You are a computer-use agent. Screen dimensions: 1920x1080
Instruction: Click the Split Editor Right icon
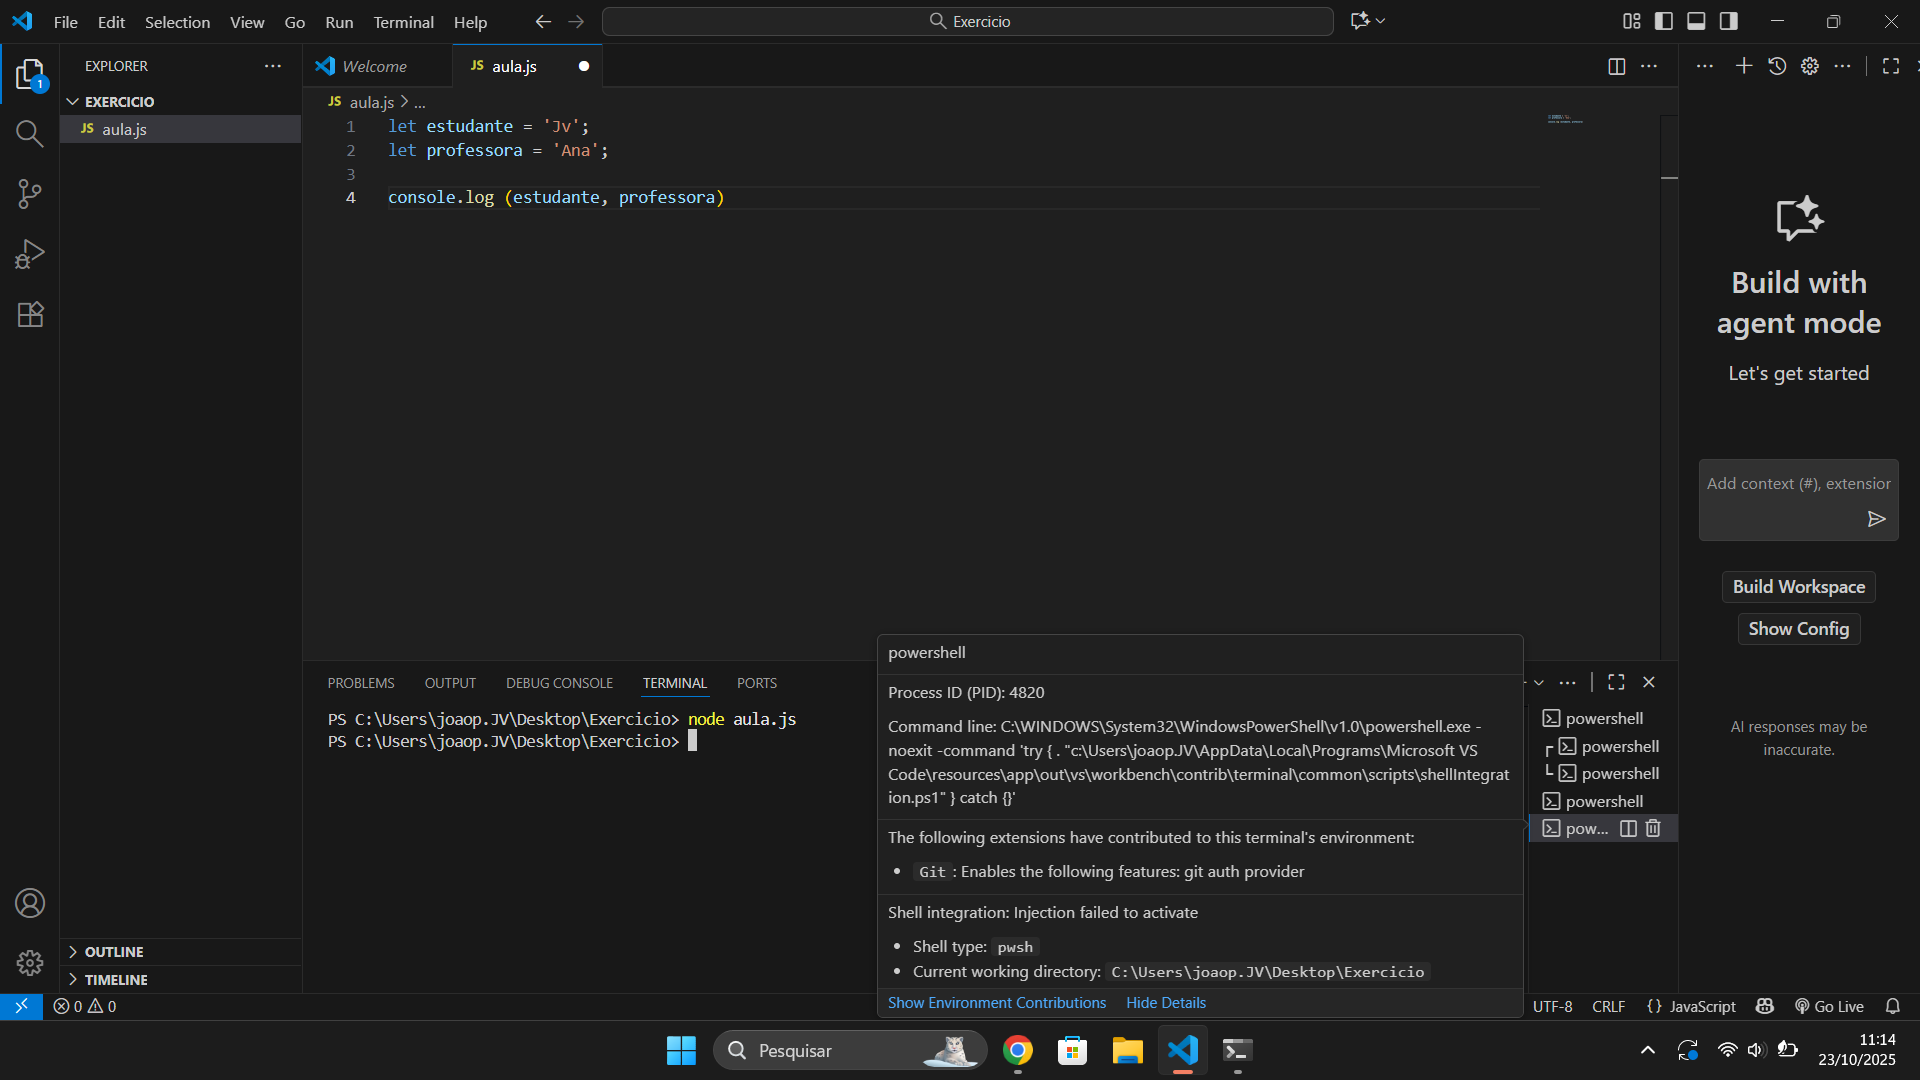1616,66
